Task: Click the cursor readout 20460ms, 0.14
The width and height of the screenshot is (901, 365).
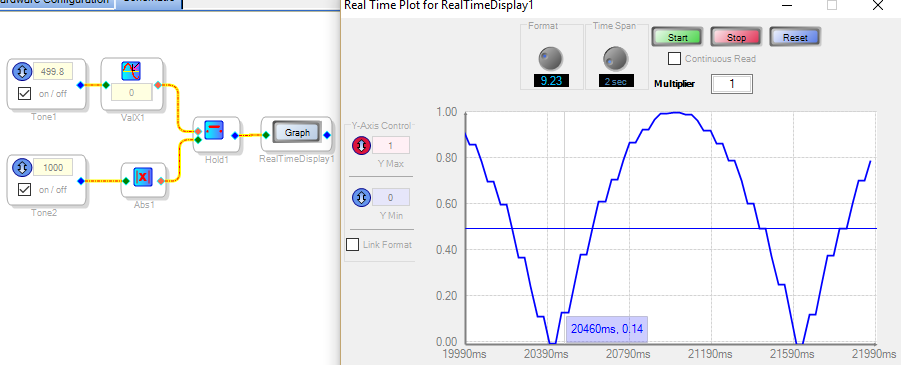Action: click(x=607, y=330)
